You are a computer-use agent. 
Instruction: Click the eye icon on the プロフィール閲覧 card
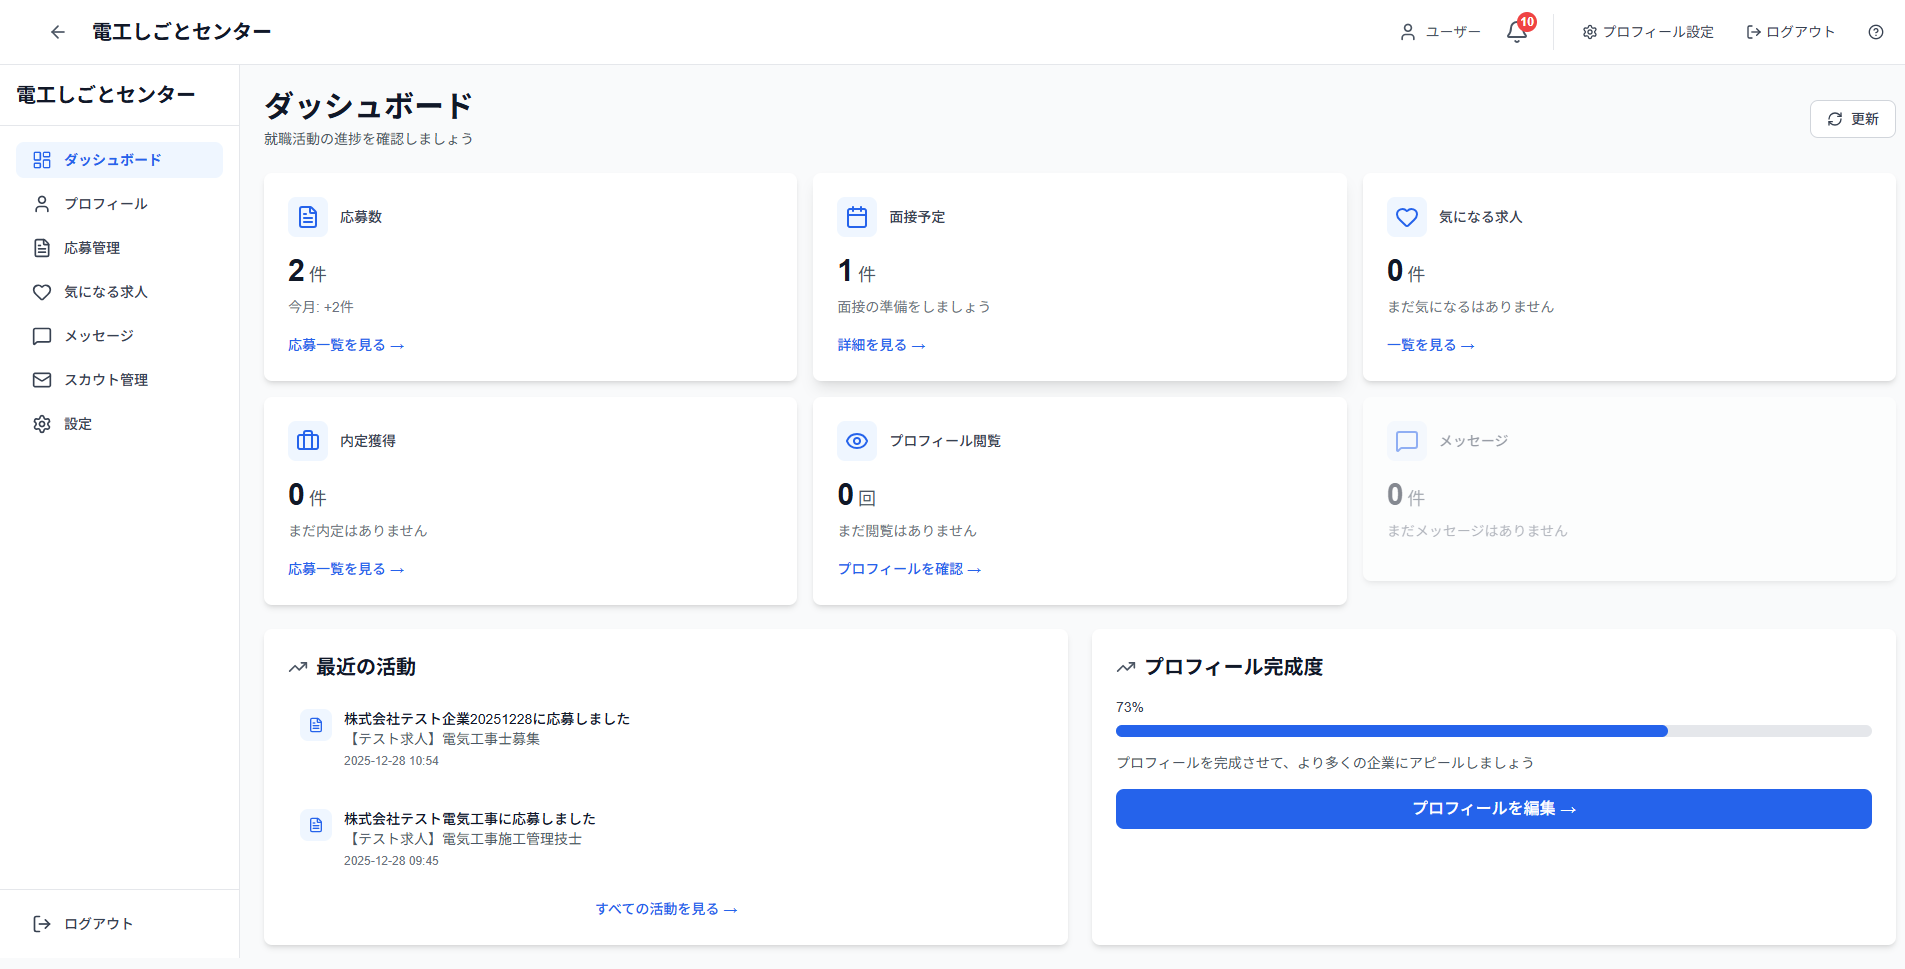coord(857,440)
